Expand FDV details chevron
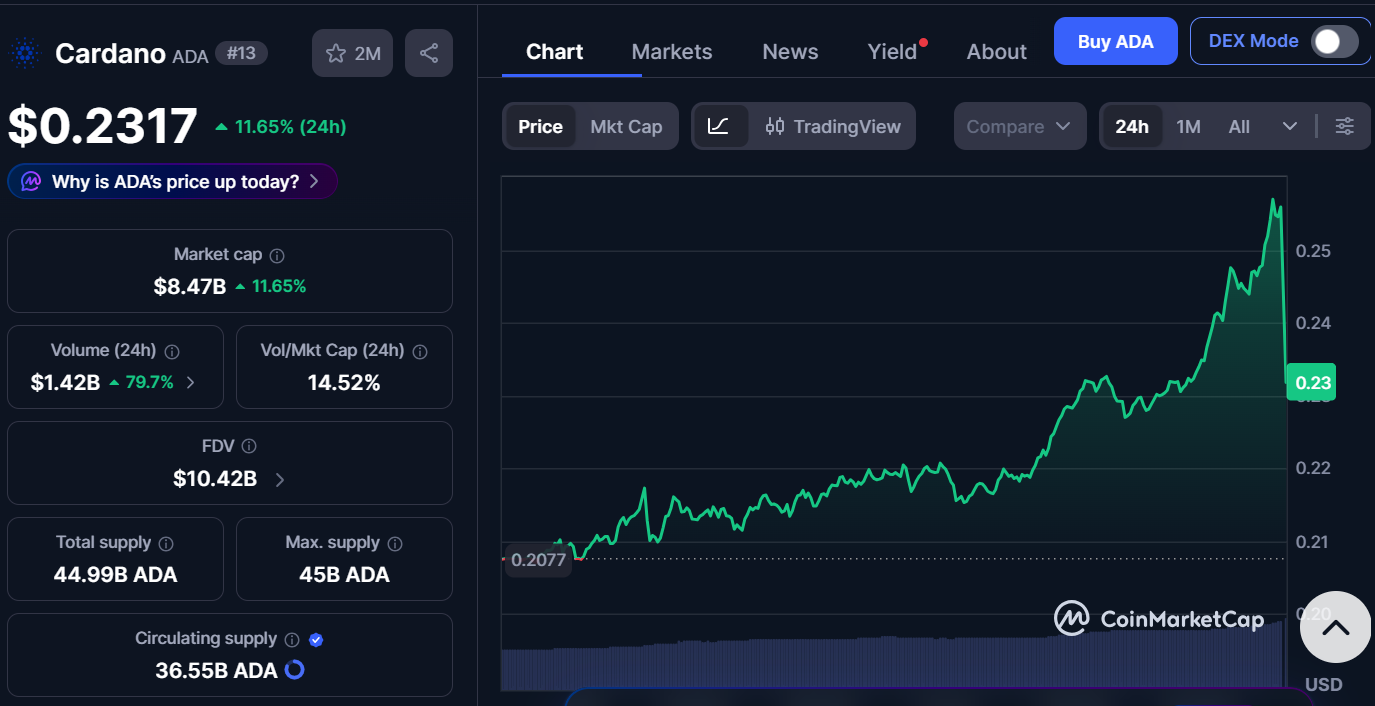1375x706 pixels. click(x=280, y=479)
